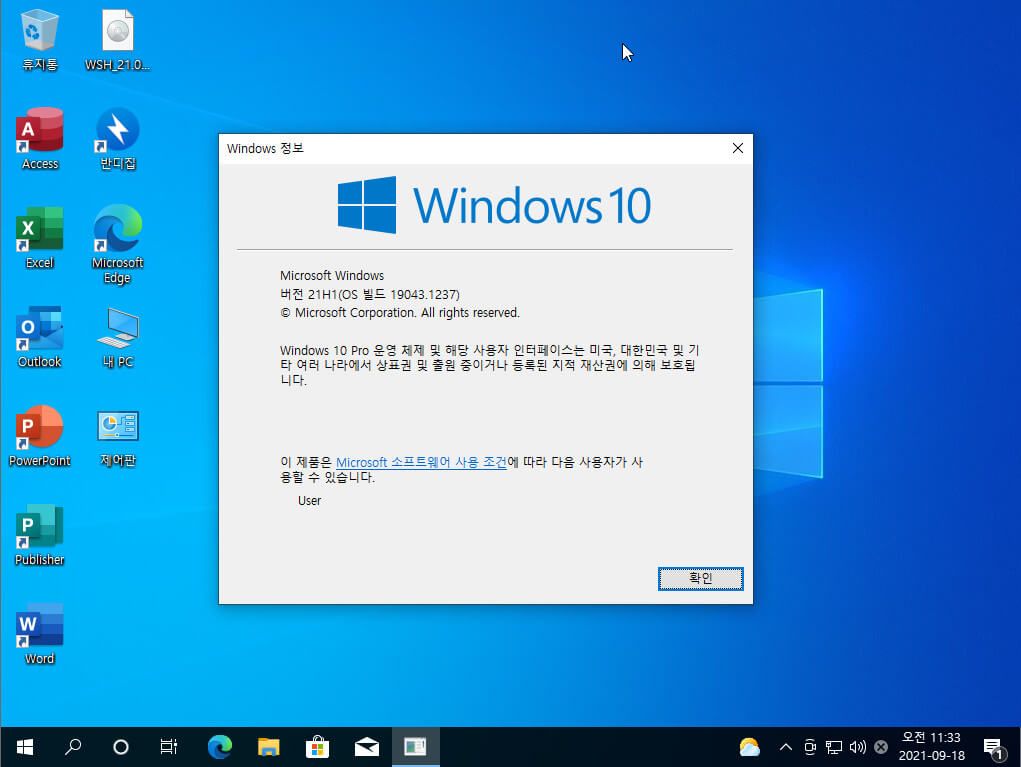The width and height of the screenshot is (1021, 767).
Task: Open File Explorer from taskbar
Action: pyautogui.click(x=268, y=747)
